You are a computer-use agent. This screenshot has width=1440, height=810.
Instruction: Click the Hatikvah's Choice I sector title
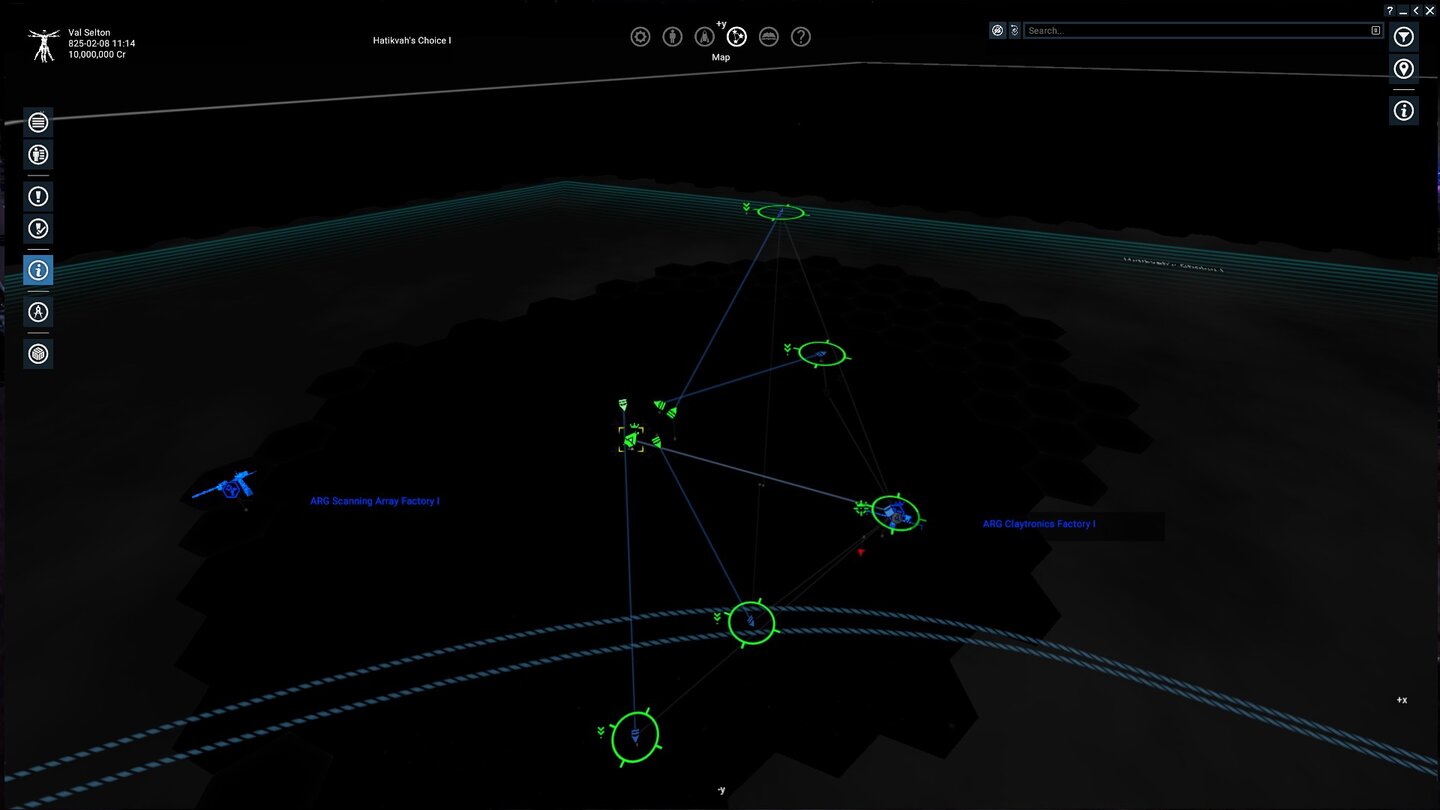pos(412,41)
